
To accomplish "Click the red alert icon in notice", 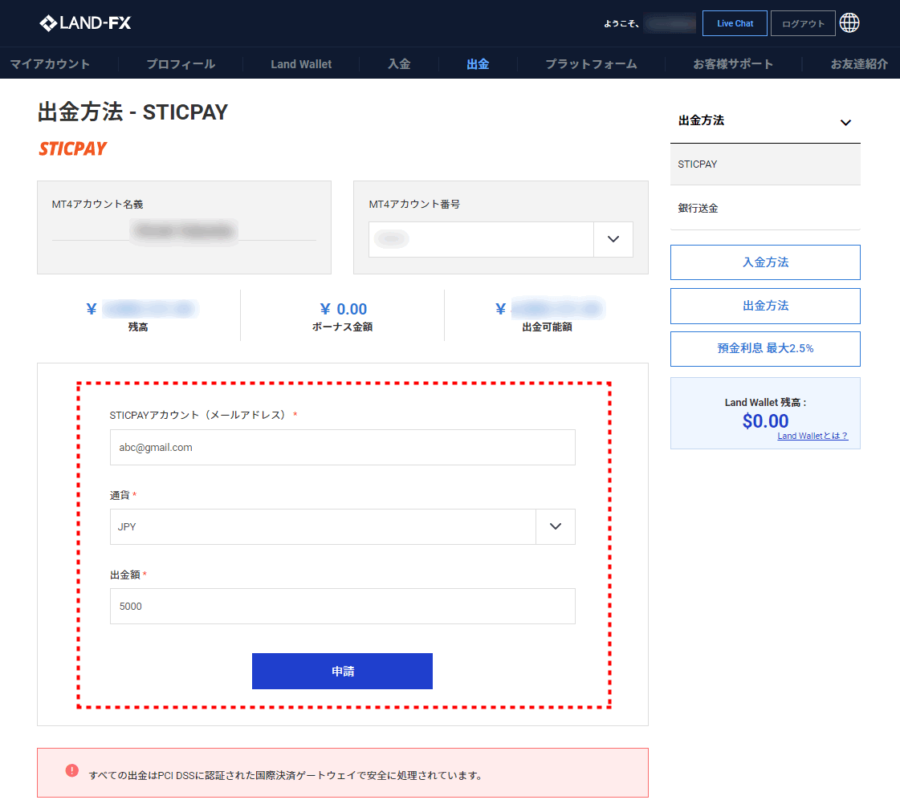I will [x=72, y=770].
